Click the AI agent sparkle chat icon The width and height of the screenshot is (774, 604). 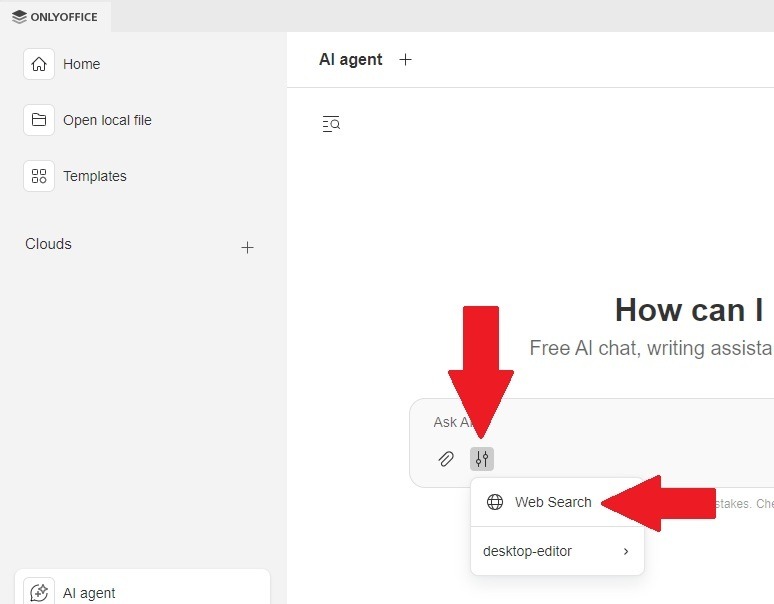[39, 592]
